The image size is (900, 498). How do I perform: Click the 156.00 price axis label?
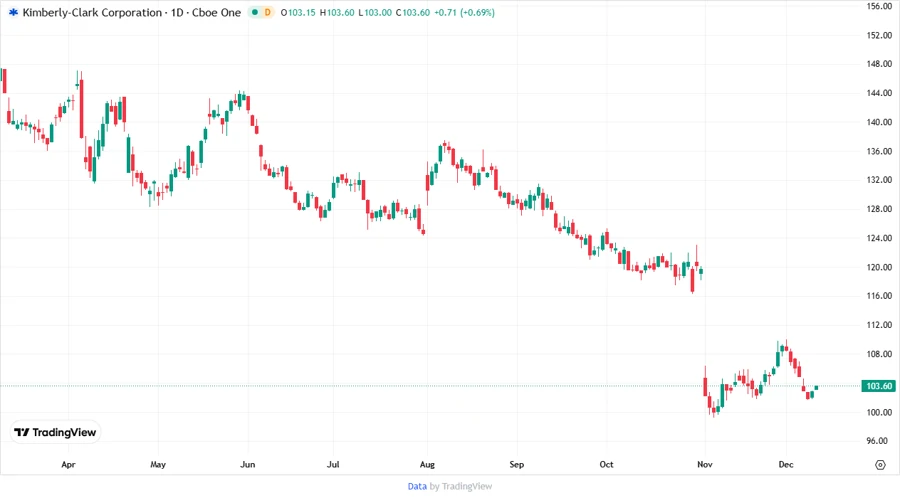[879, 6]
